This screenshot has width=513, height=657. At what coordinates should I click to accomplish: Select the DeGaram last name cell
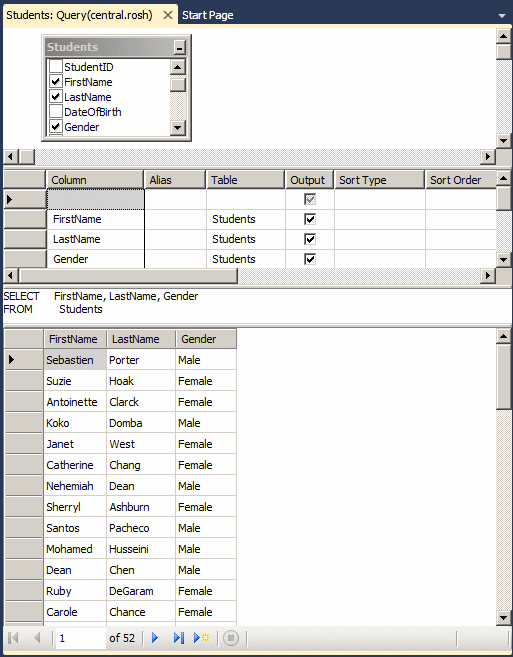141,591
